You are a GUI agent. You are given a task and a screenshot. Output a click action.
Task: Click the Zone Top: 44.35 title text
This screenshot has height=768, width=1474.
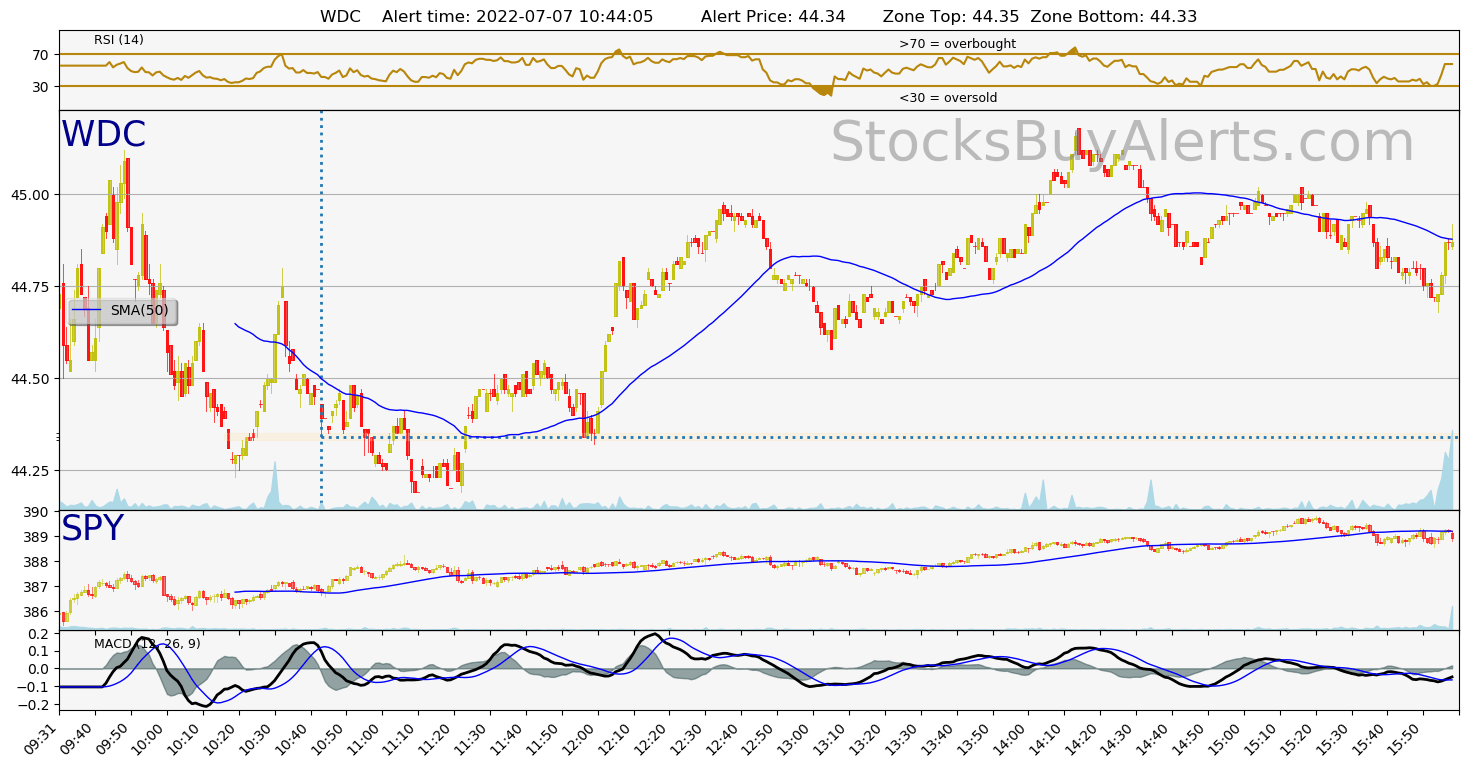[949, 17]
